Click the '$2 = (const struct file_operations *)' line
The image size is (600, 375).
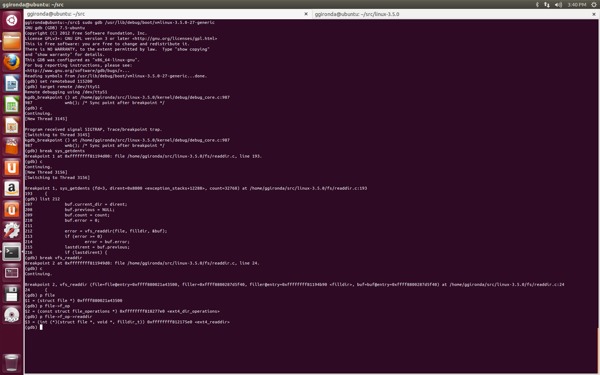pyautogui.click(x=122, y=311)
